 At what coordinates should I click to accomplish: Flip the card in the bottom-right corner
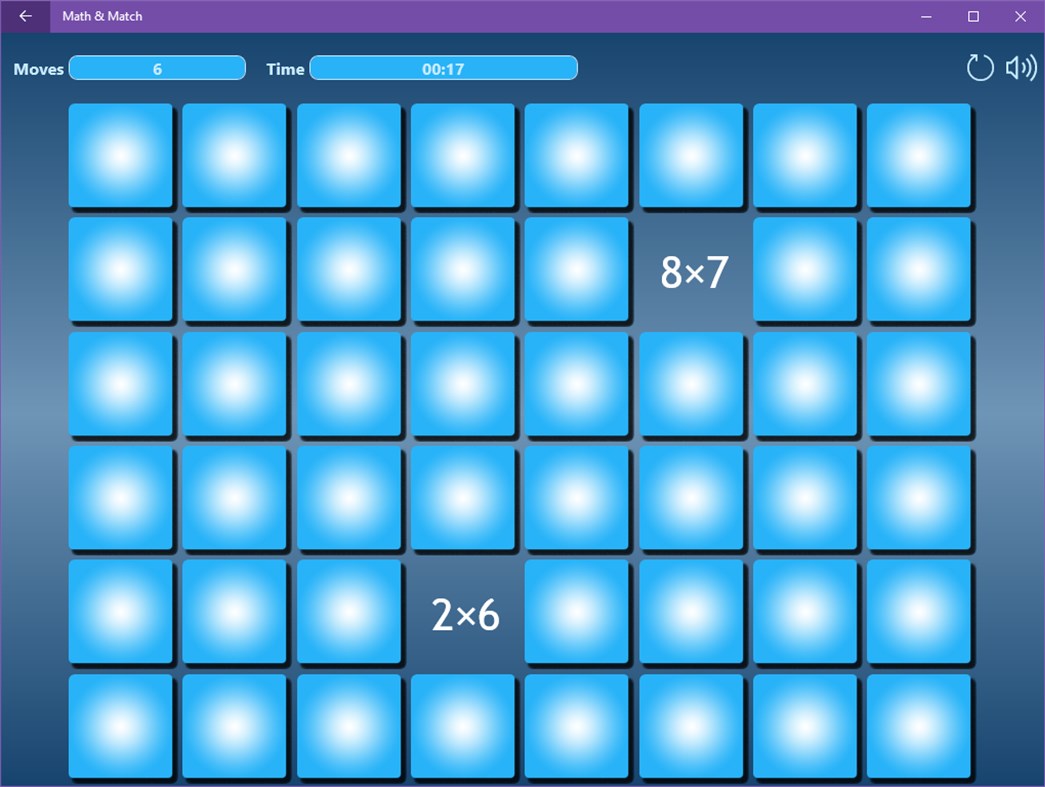919,726
